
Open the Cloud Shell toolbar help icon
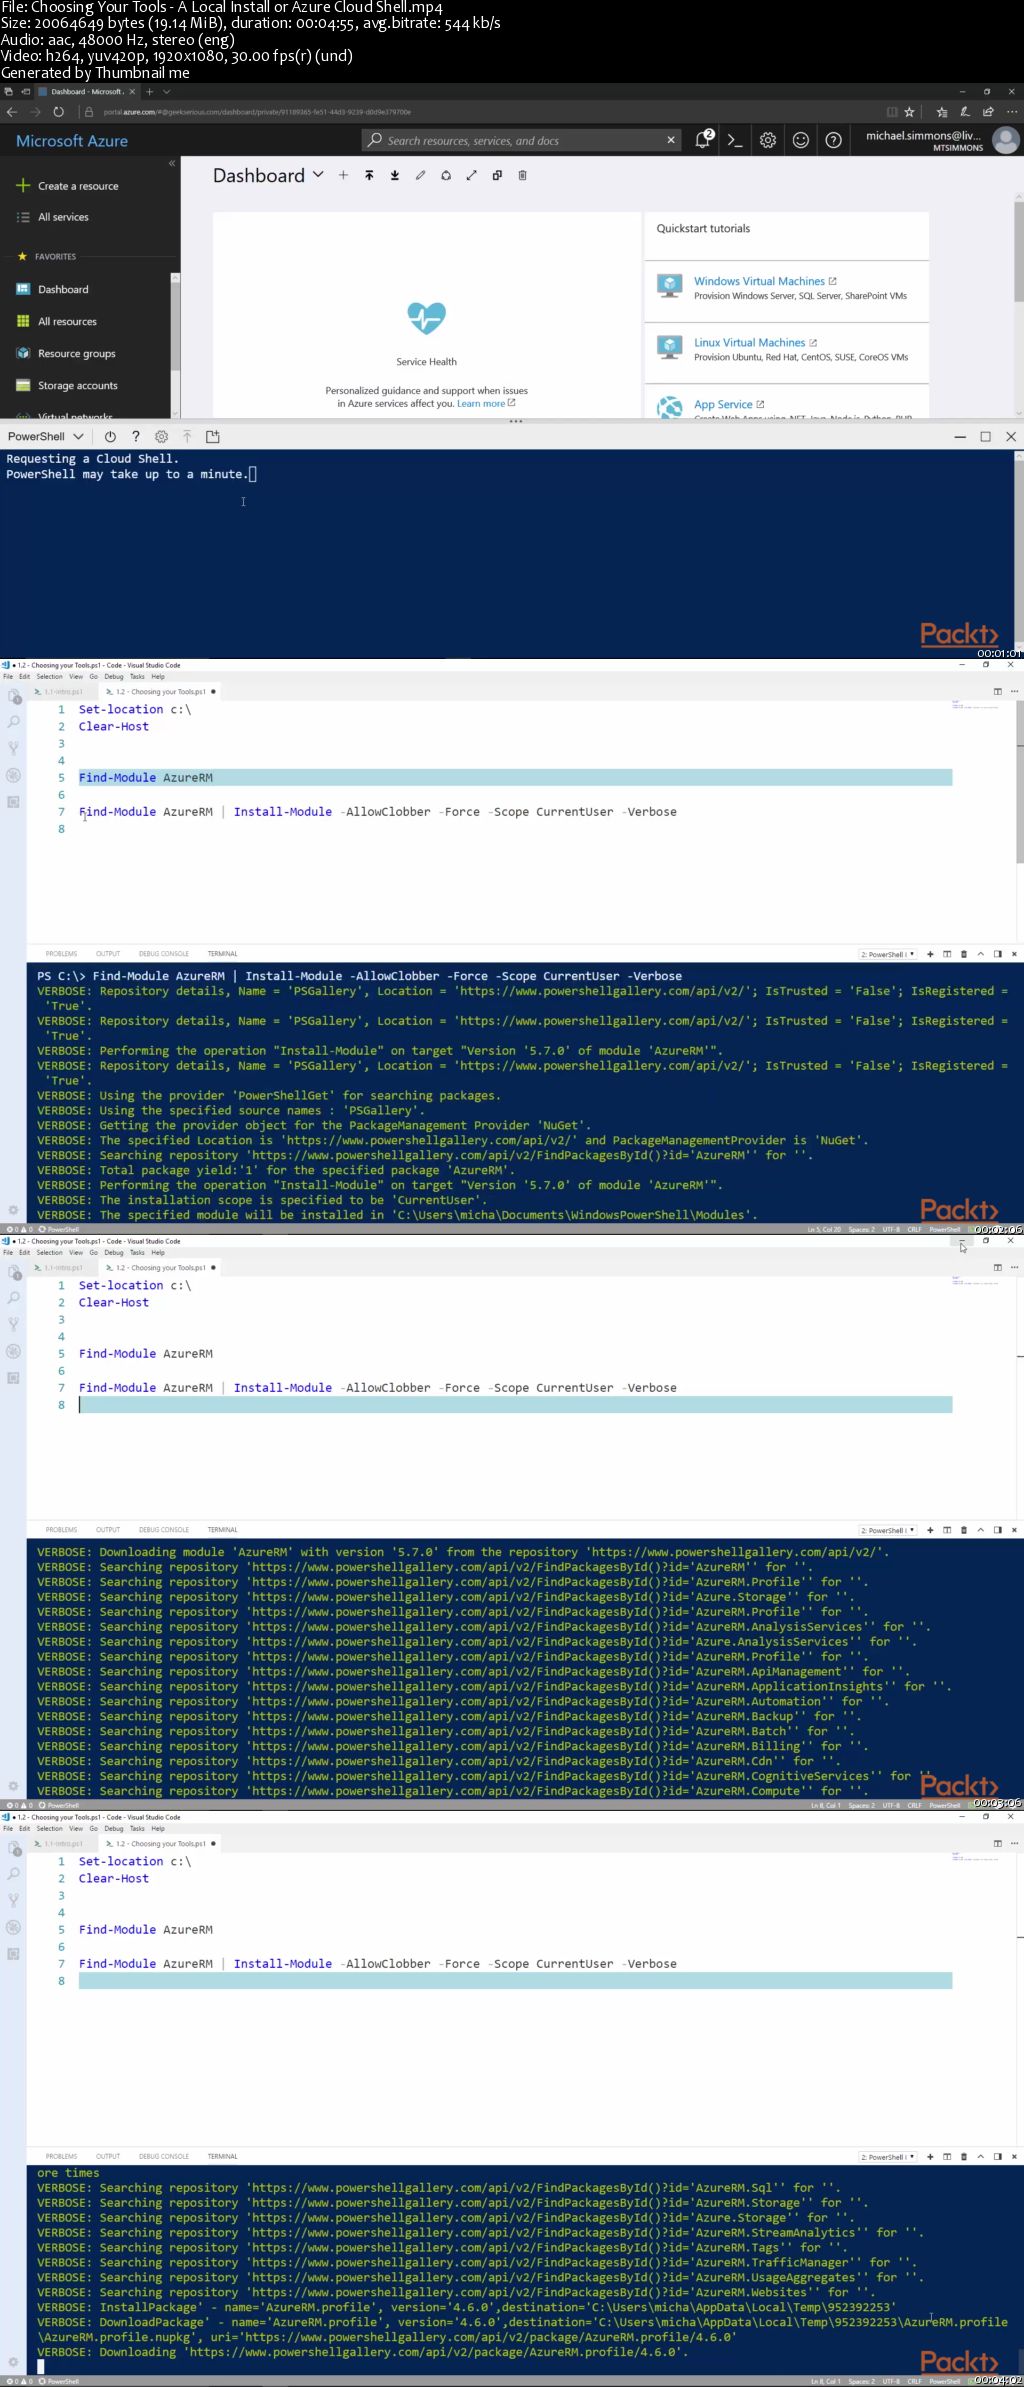point(136,437)
